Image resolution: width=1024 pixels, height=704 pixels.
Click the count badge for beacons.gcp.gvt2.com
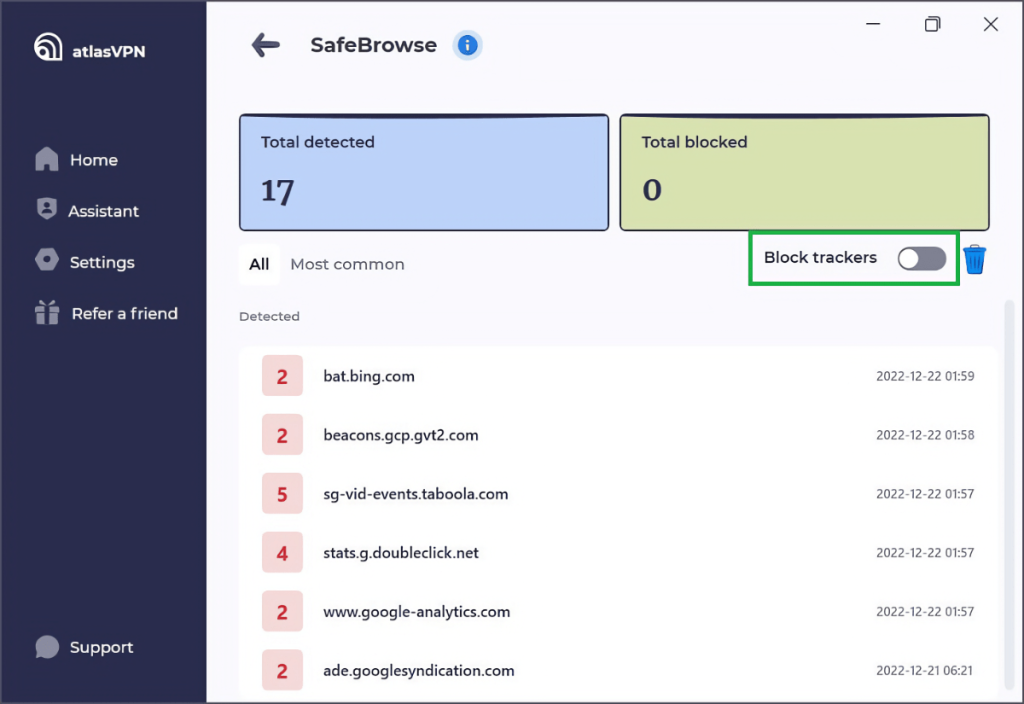(x=282, y=434)
